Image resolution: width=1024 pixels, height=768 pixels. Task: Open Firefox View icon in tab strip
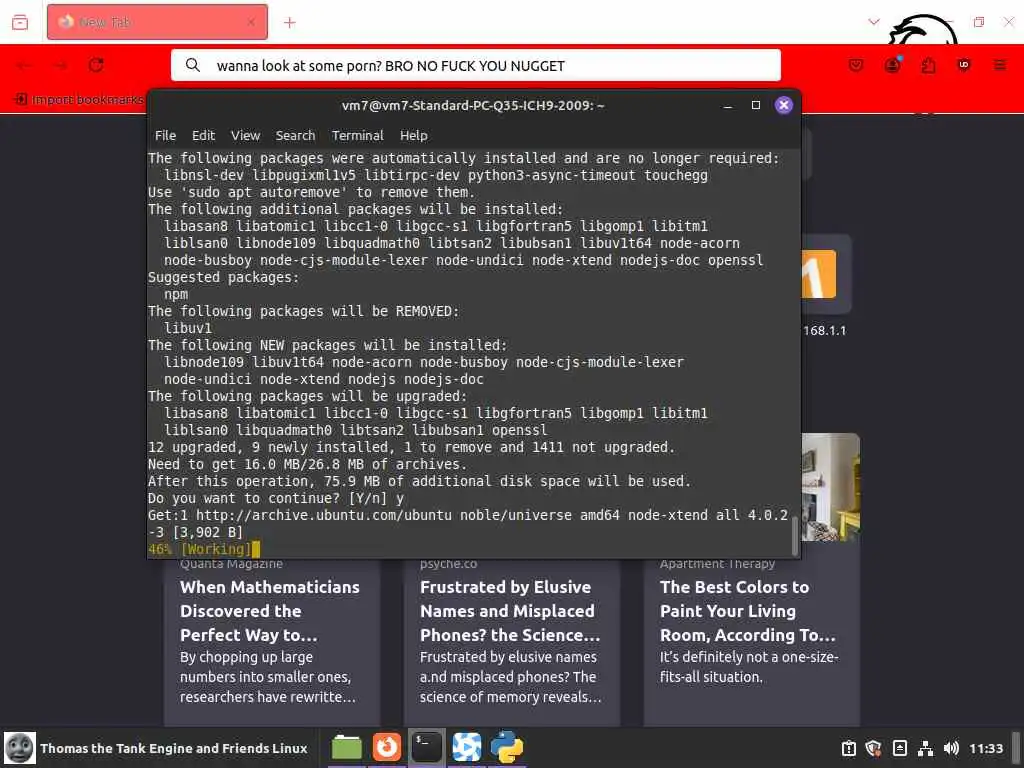click(20, 22)
